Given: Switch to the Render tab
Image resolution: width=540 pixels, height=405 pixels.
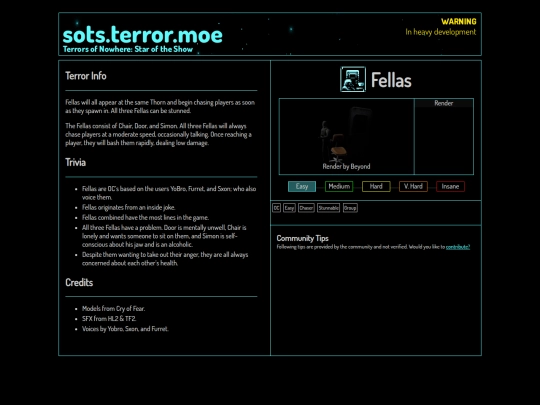Looking at the screenshot, I should 444,103.
